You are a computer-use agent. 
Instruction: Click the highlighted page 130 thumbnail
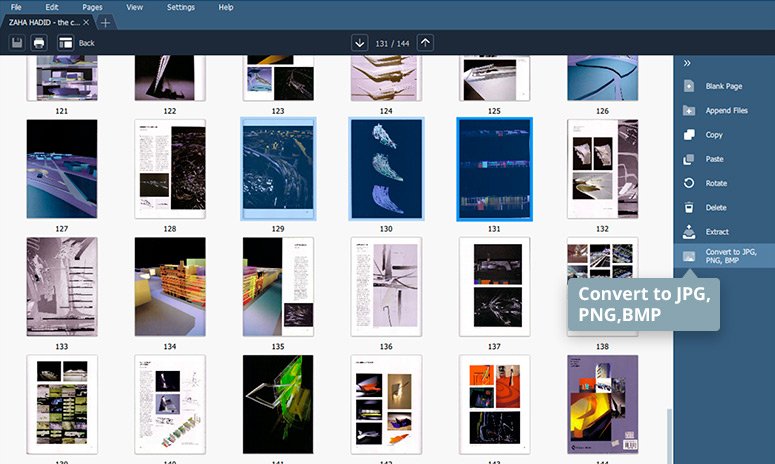(386, 169)
